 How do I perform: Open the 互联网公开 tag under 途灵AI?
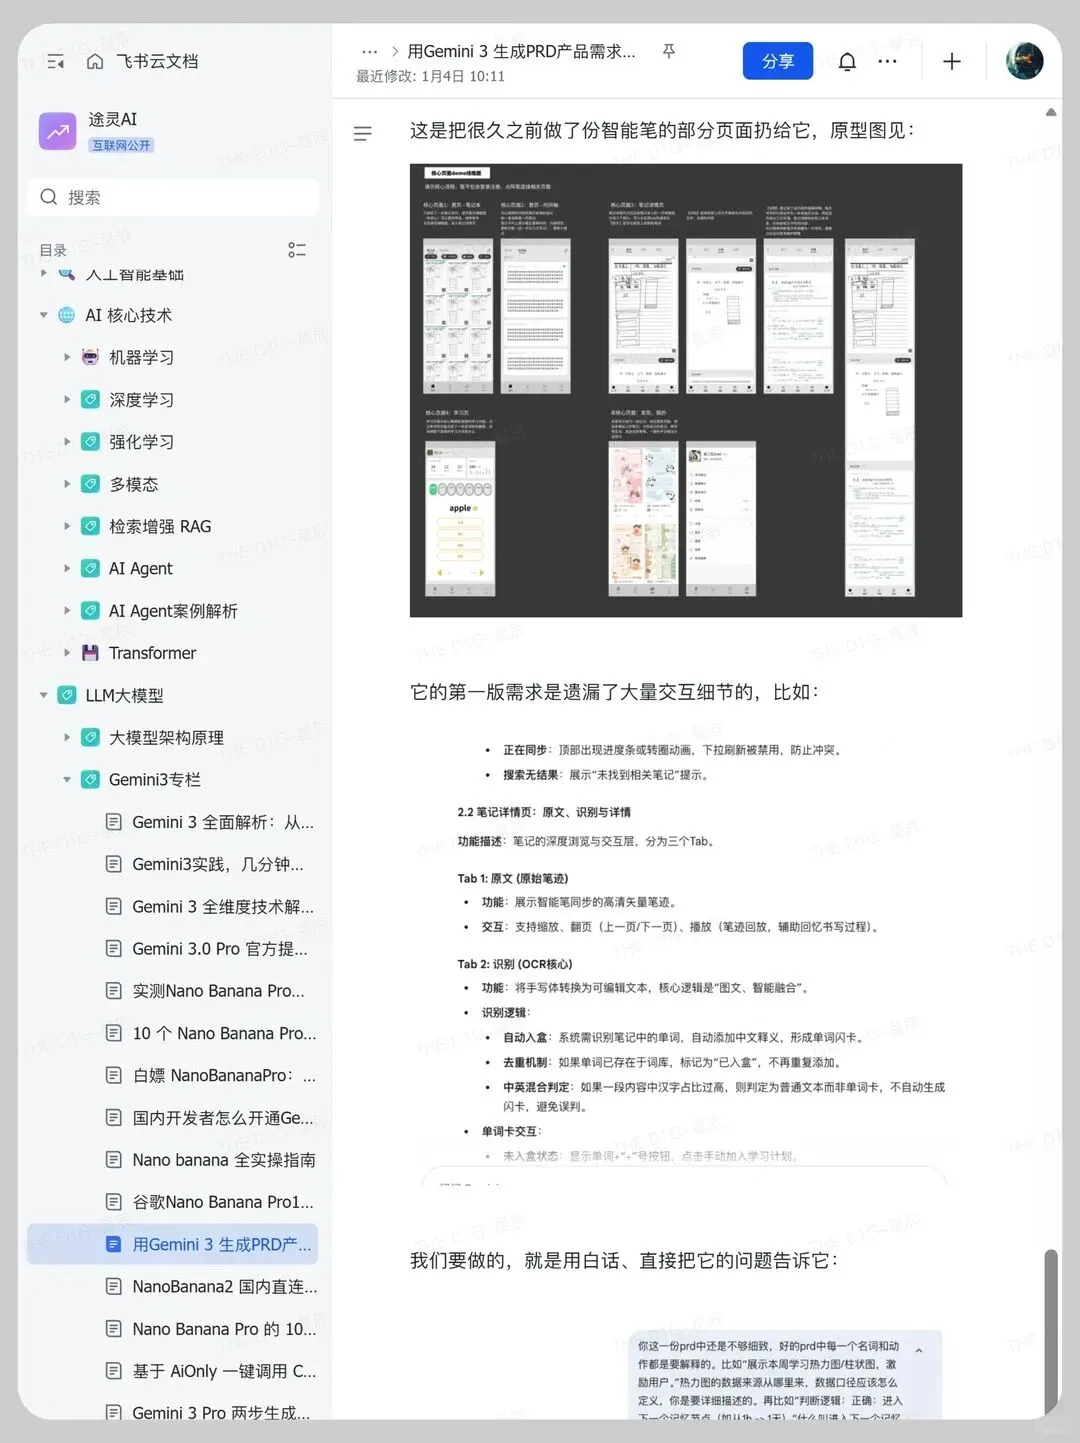point(122,145)
